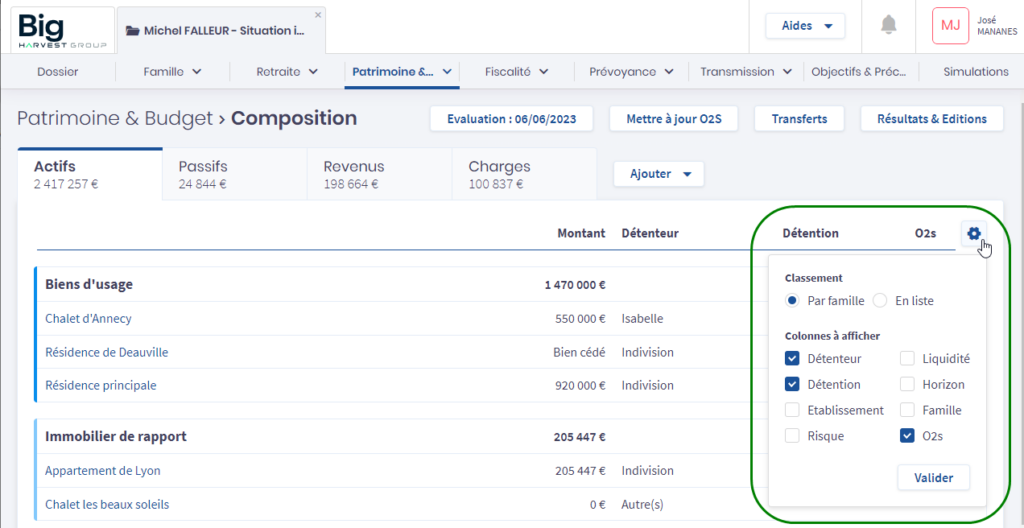Select the 'Par famille' radio option
1024x528 pixels.
[x=792, y=300]
